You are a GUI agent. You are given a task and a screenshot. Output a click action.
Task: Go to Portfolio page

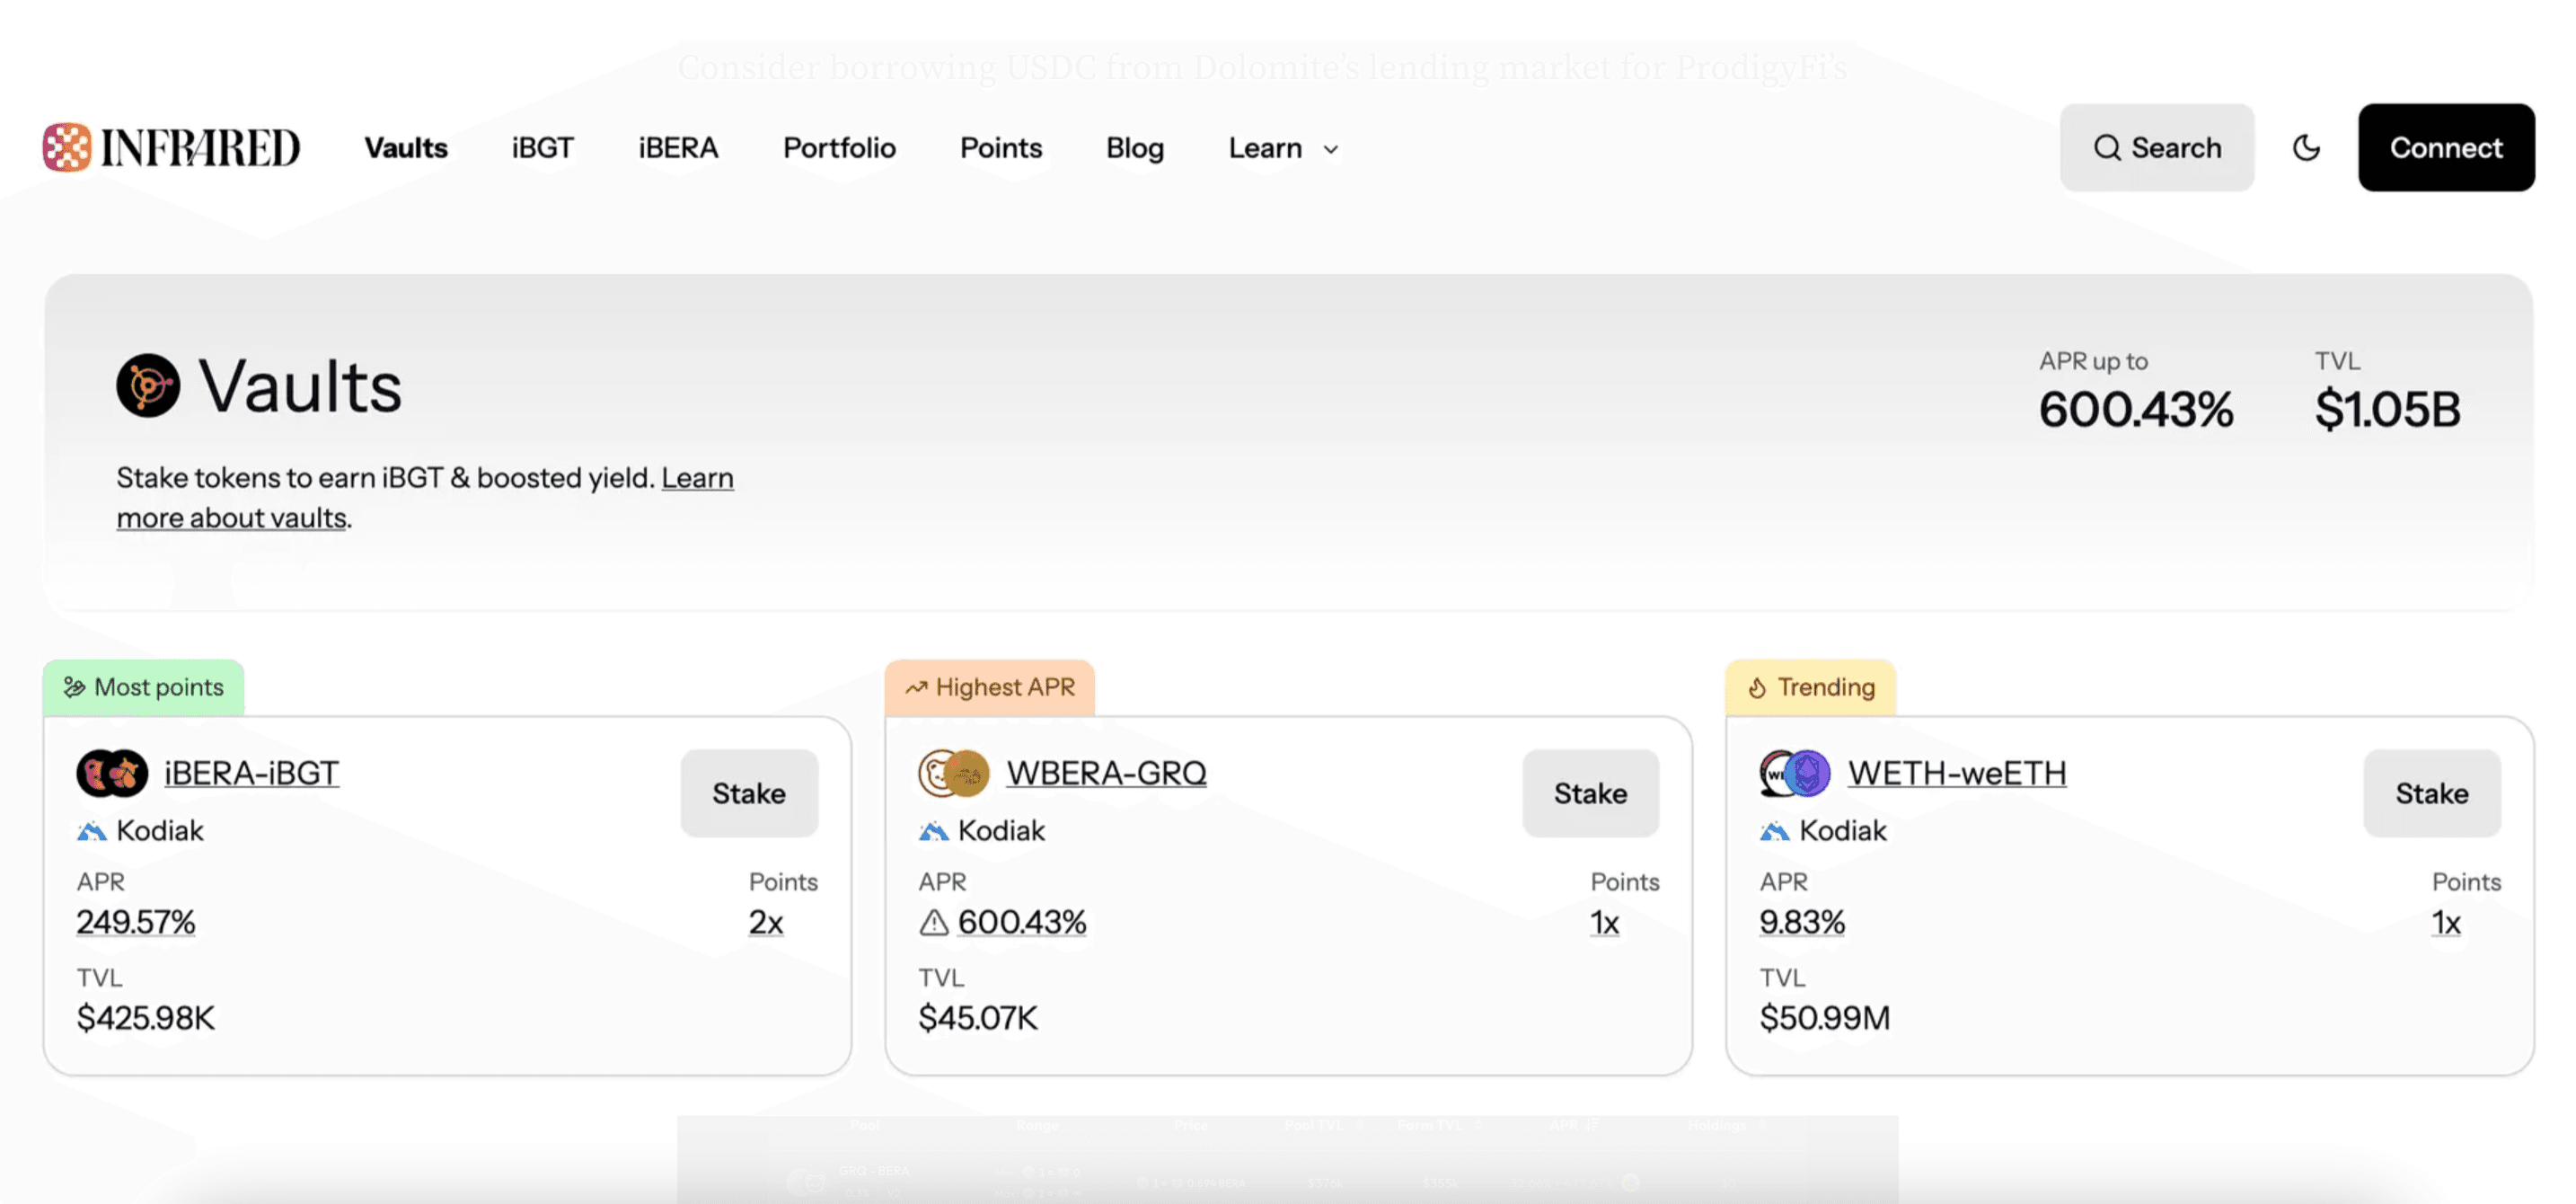click(839, 148)
